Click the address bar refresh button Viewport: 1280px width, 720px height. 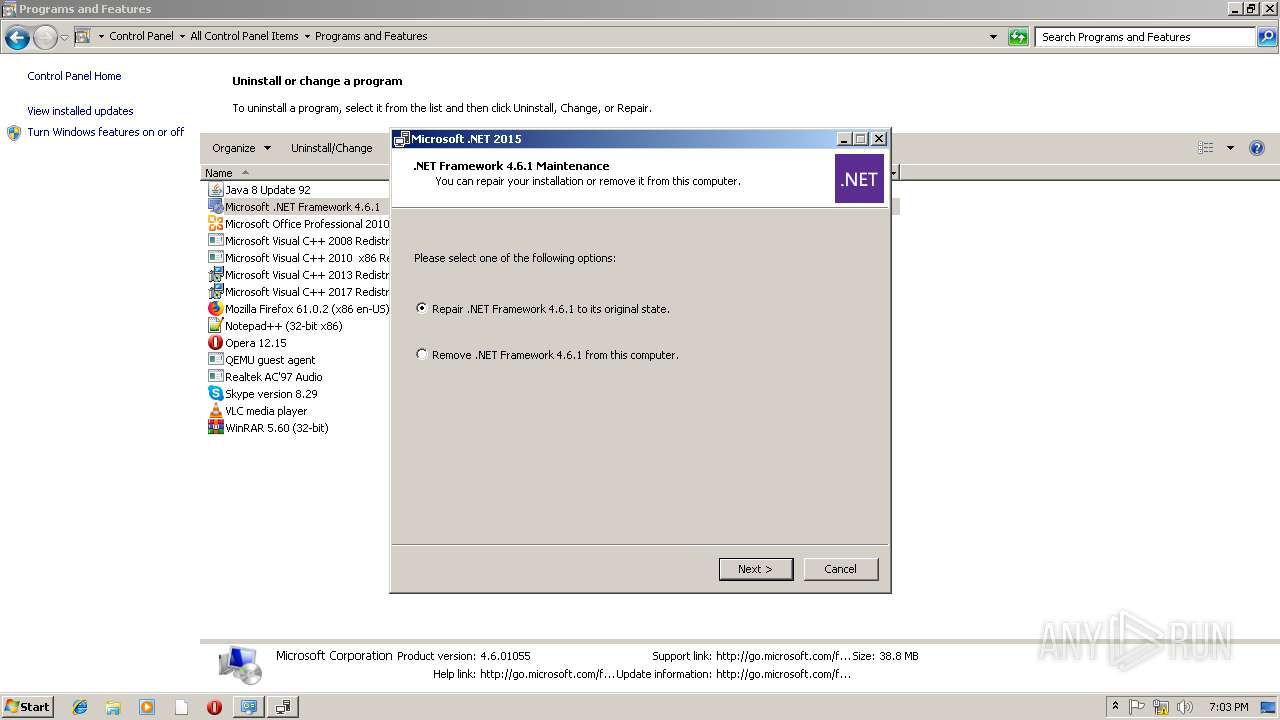pyautogui.click(x=1019, y=37)
